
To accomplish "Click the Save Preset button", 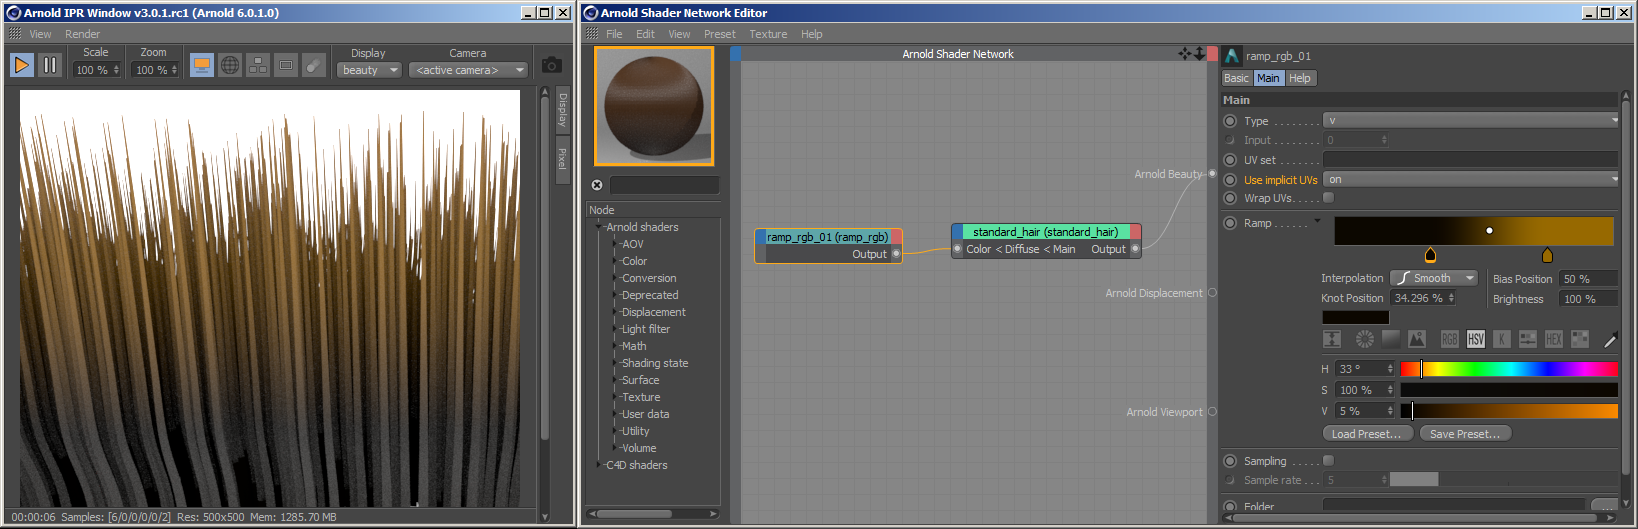I will click(1465, 434).
